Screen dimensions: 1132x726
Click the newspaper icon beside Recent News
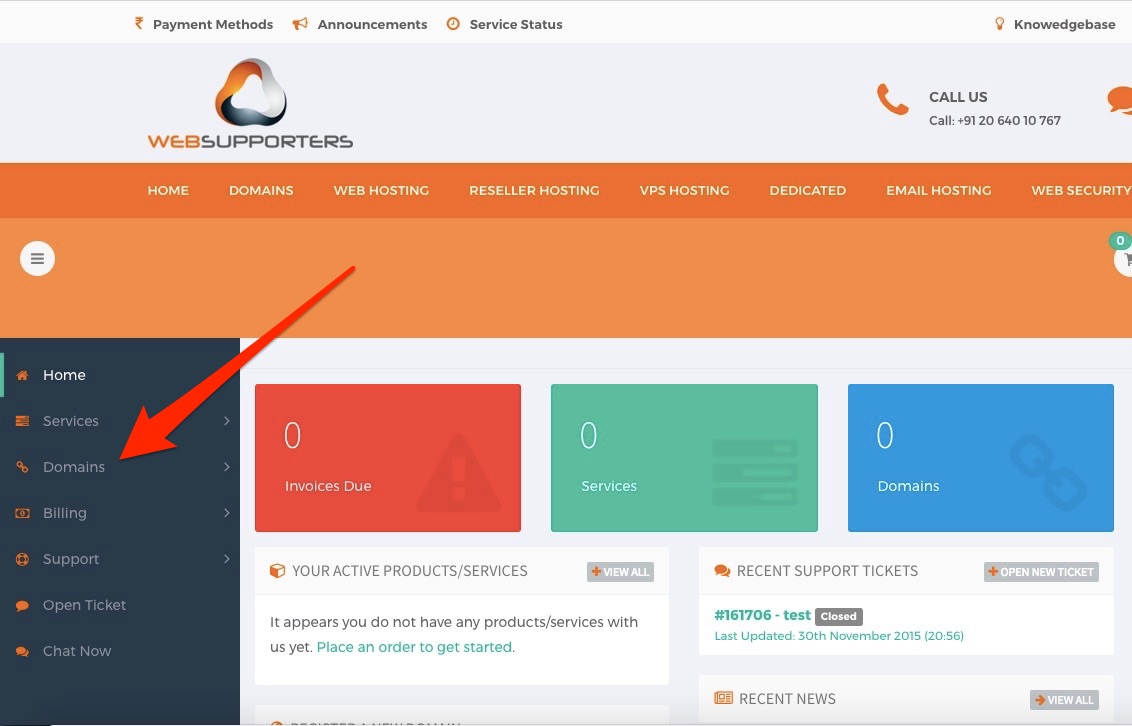[723, 698]
